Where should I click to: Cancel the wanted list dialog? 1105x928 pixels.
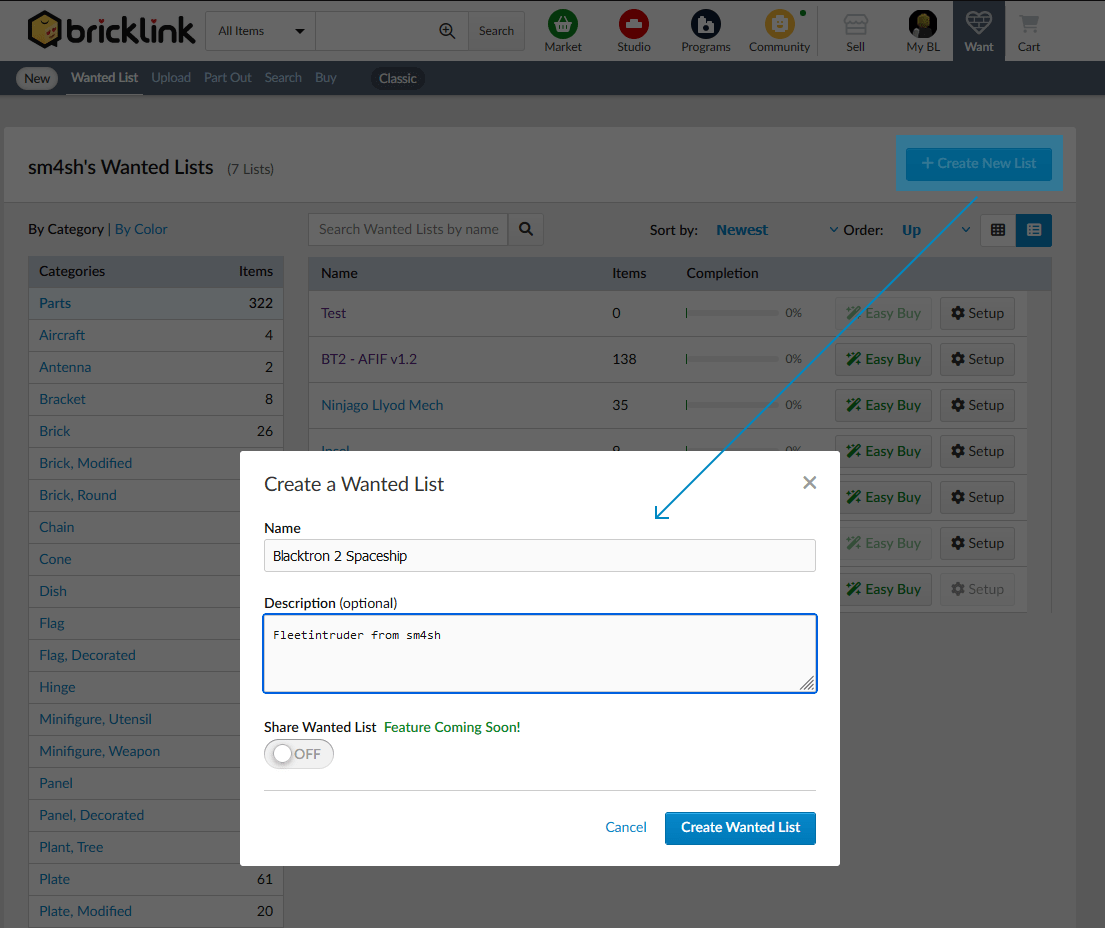pyautogui.click(x=626, y=827)
